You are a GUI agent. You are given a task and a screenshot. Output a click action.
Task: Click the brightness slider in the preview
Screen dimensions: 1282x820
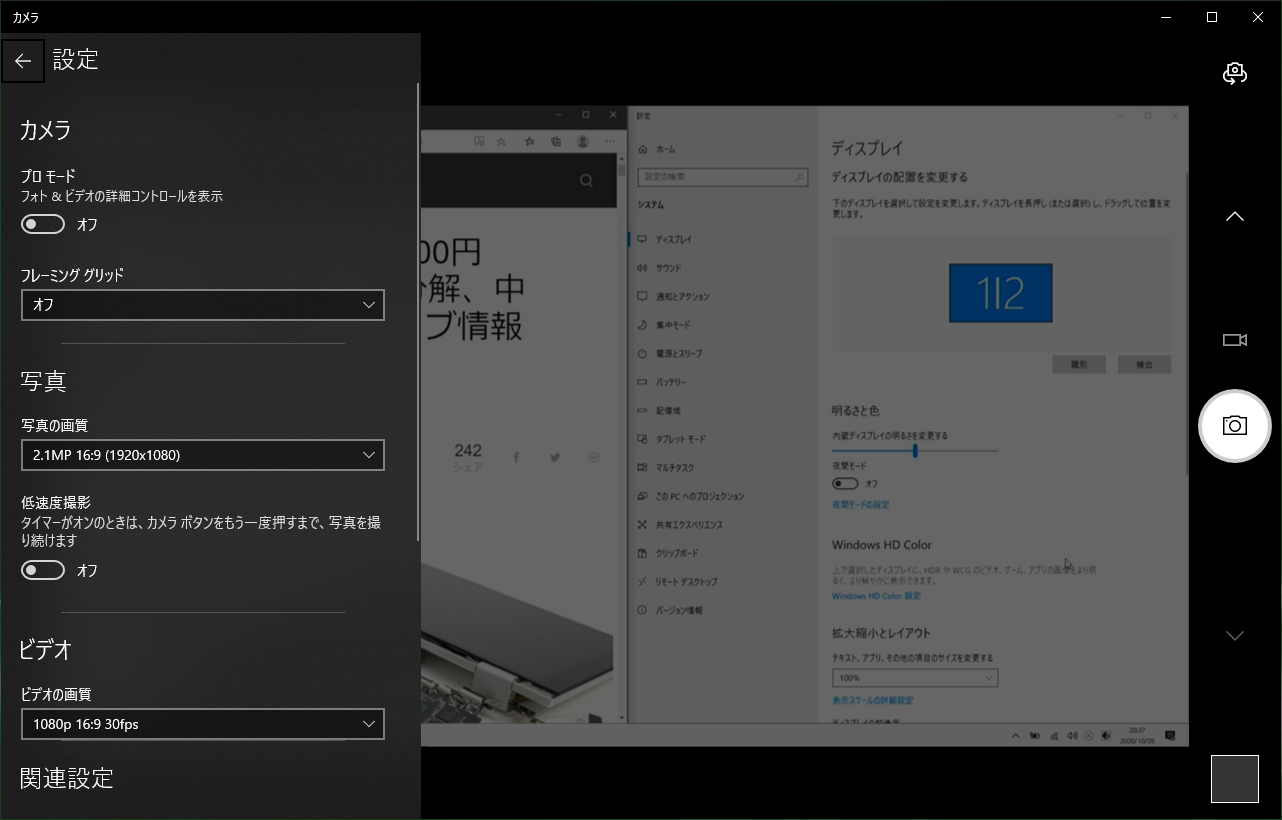(915, 451)
